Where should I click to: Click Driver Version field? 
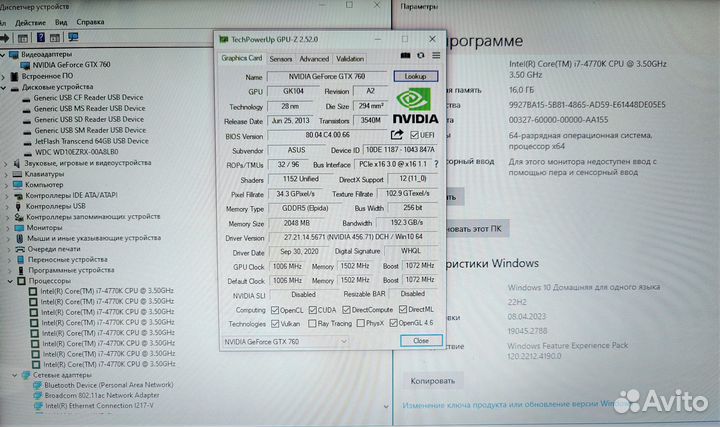[x=353, y=237]
